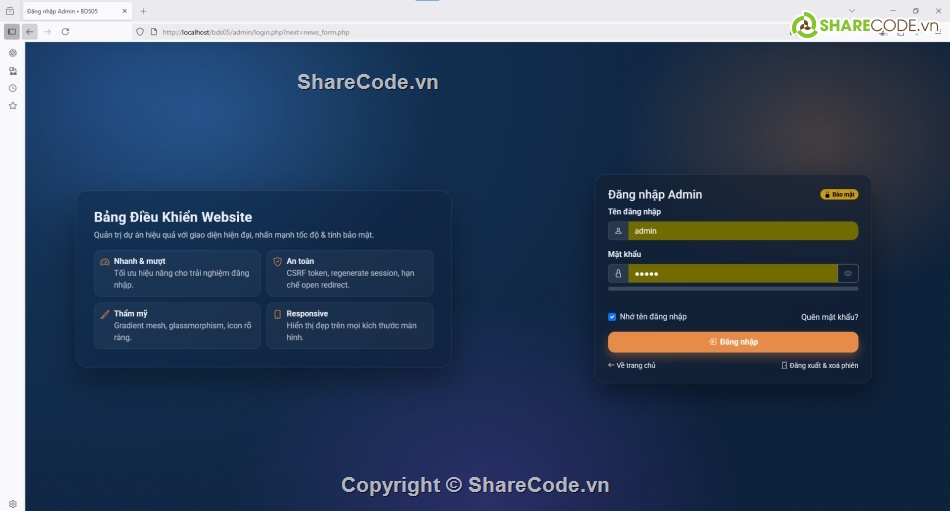Open the list all tabs chevron
Viewport: 950px width, 511px height.
(852, 11)
